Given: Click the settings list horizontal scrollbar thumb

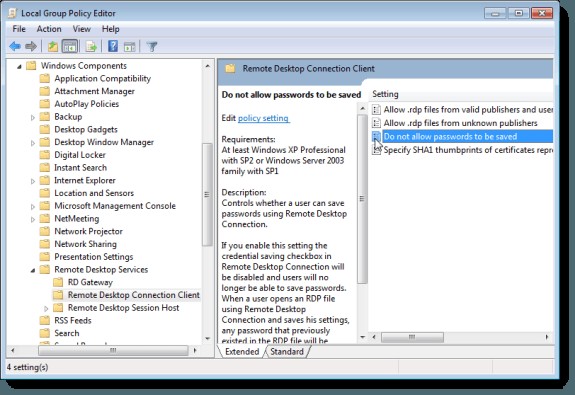Looking at the screenshot, I should click(412, 337).
